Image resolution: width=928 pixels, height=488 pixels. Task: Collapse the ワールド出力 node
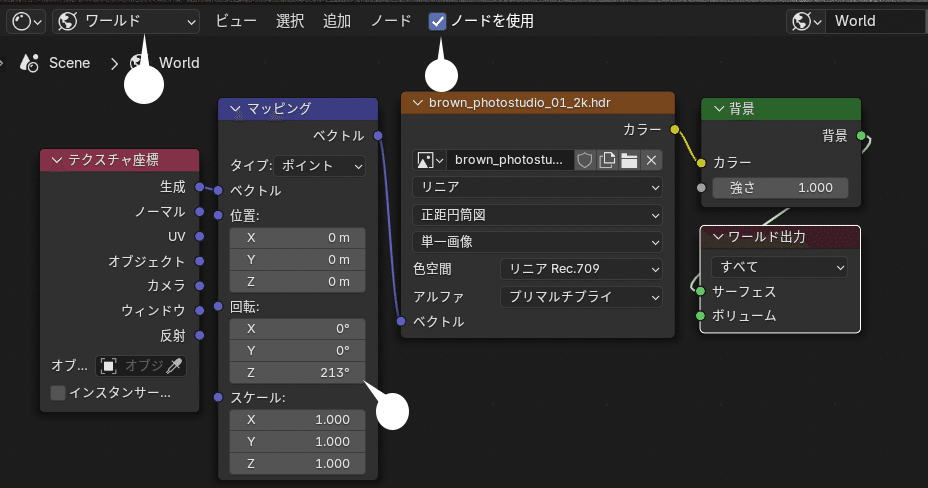[718, 237]
